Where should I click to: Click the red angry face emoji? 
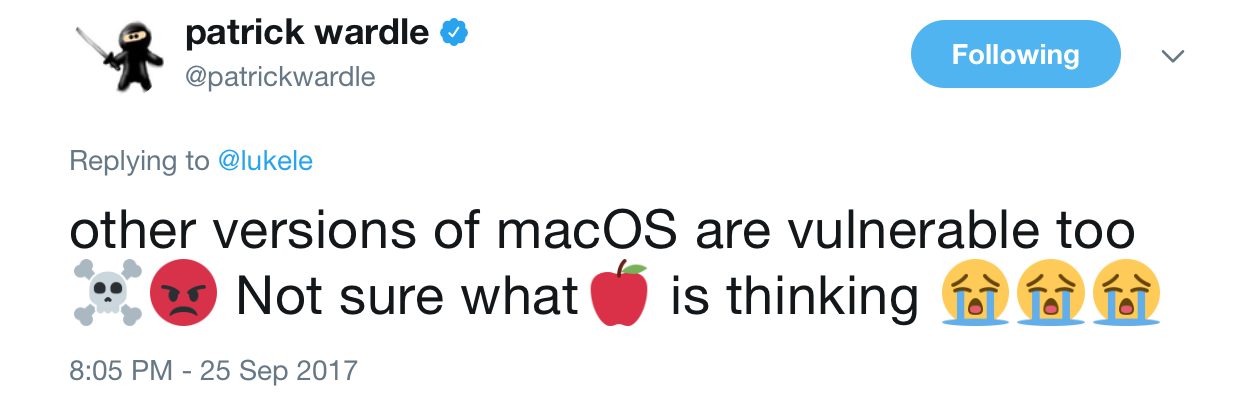pyautogui.click(x=182, y=295)
